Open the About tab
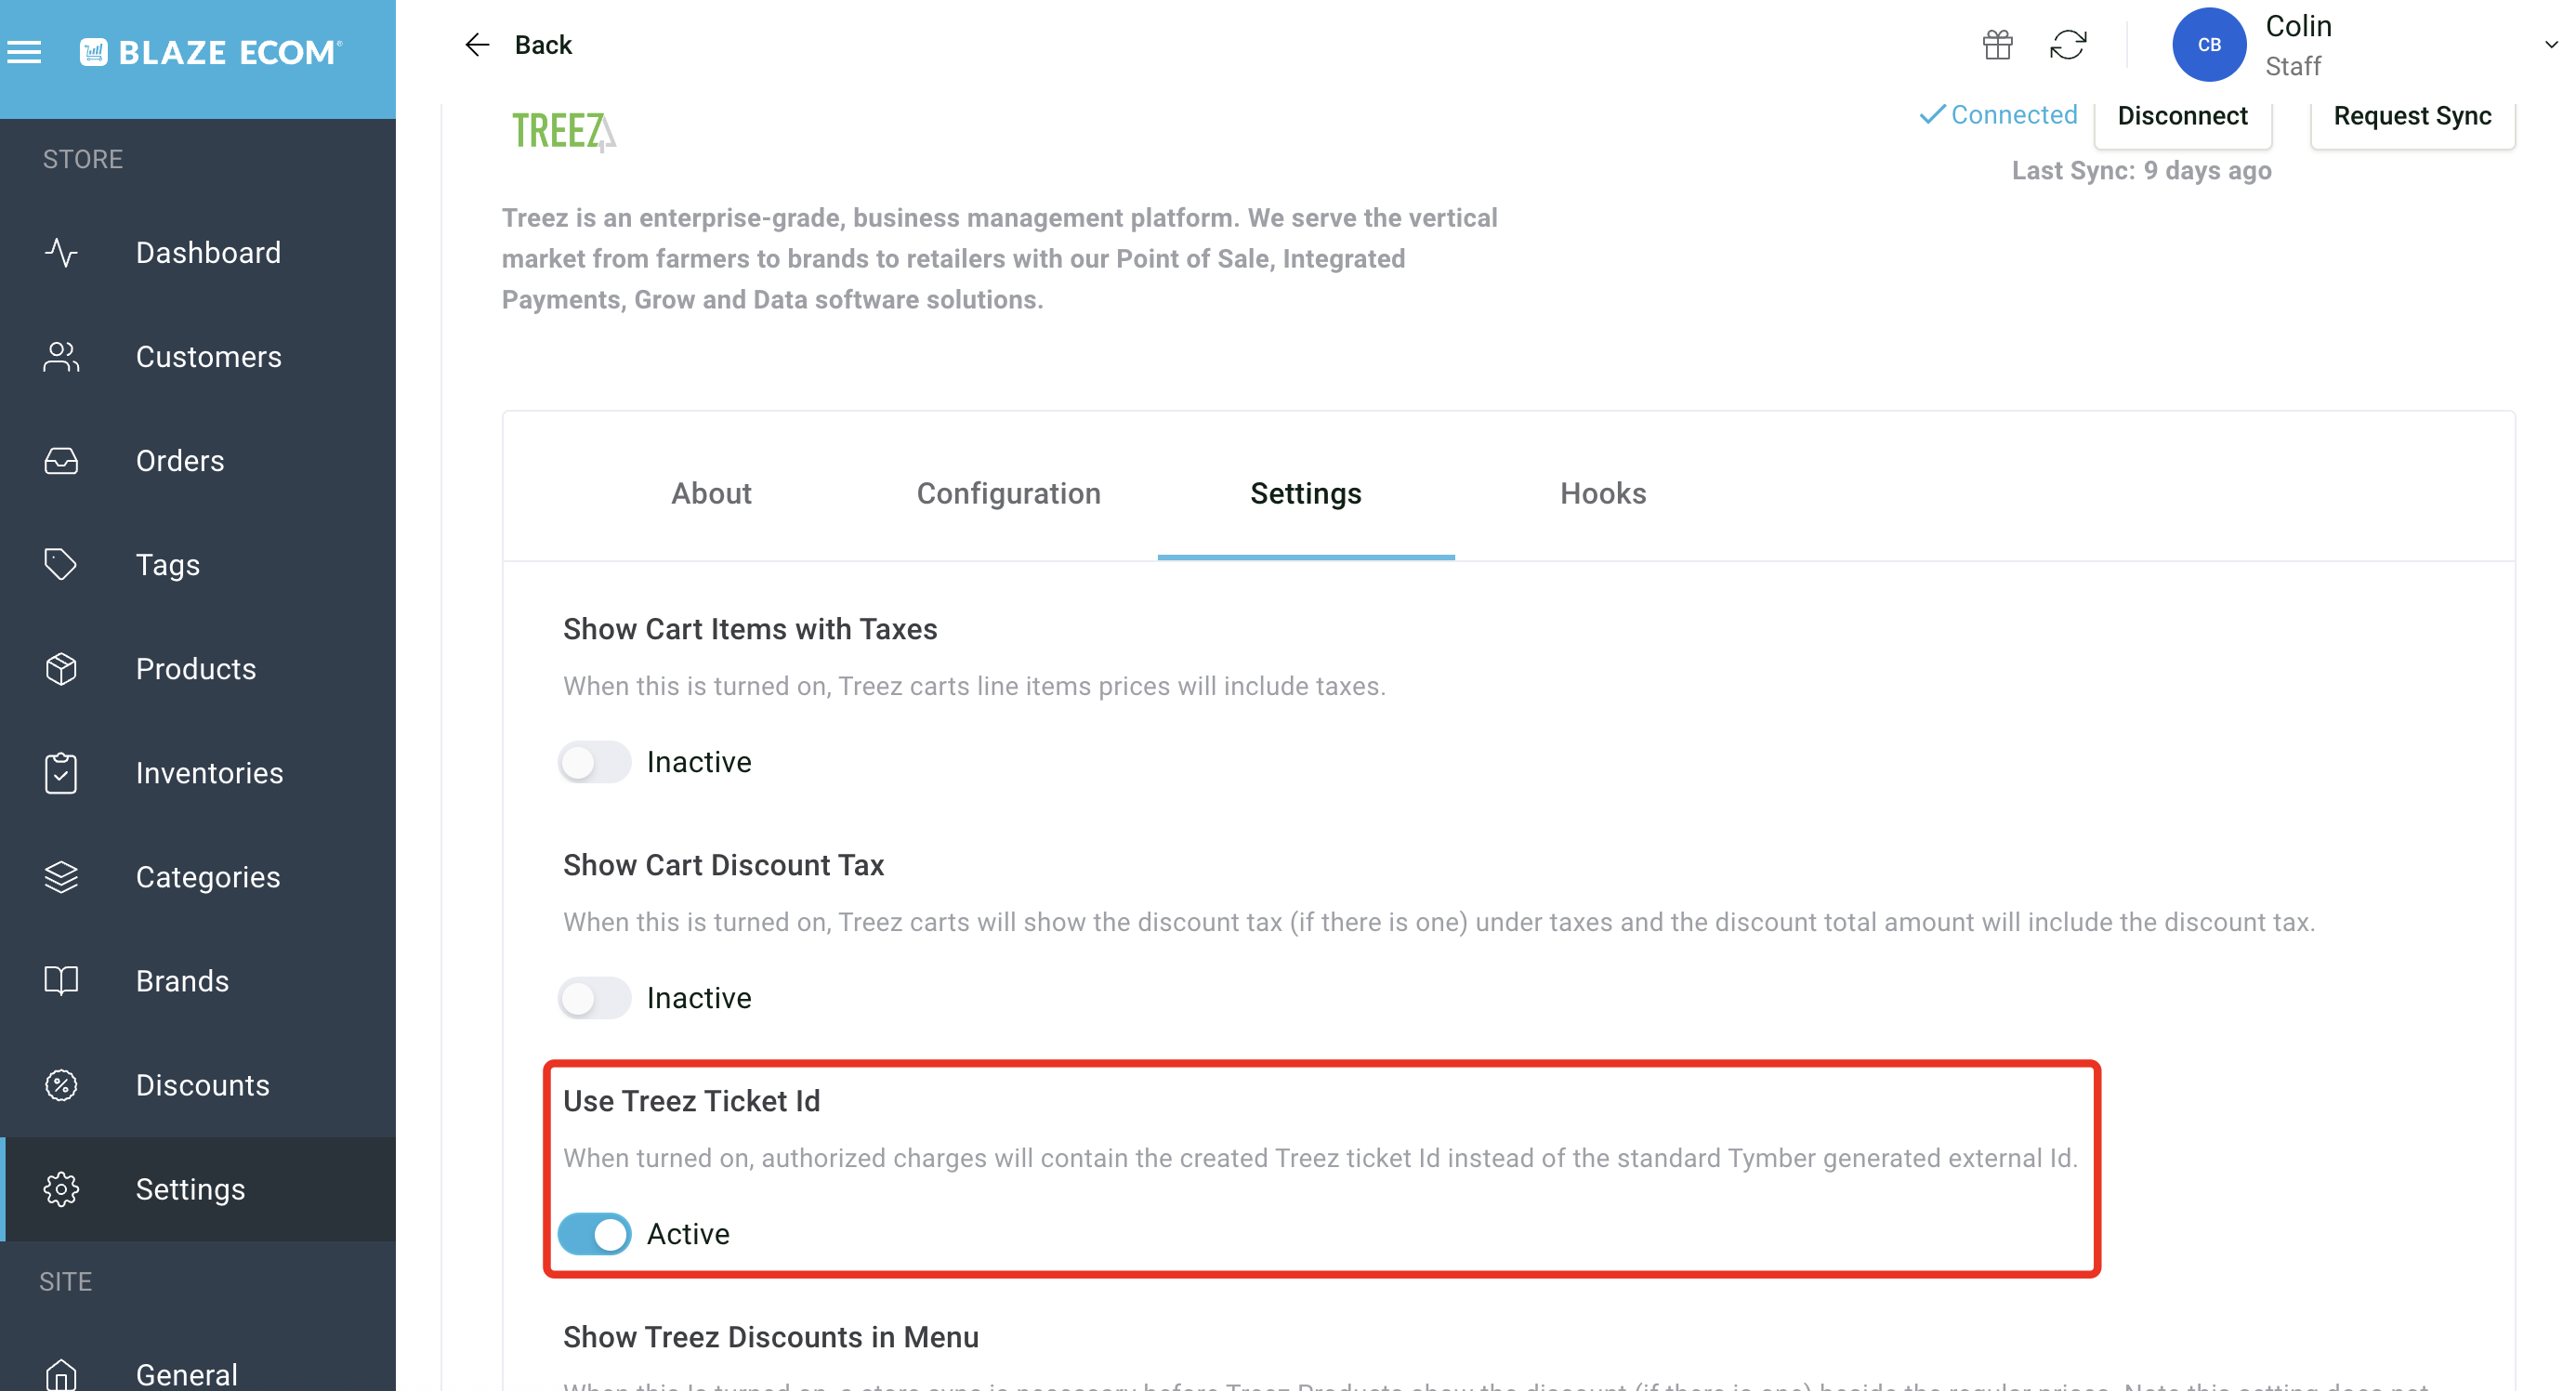 711,493
